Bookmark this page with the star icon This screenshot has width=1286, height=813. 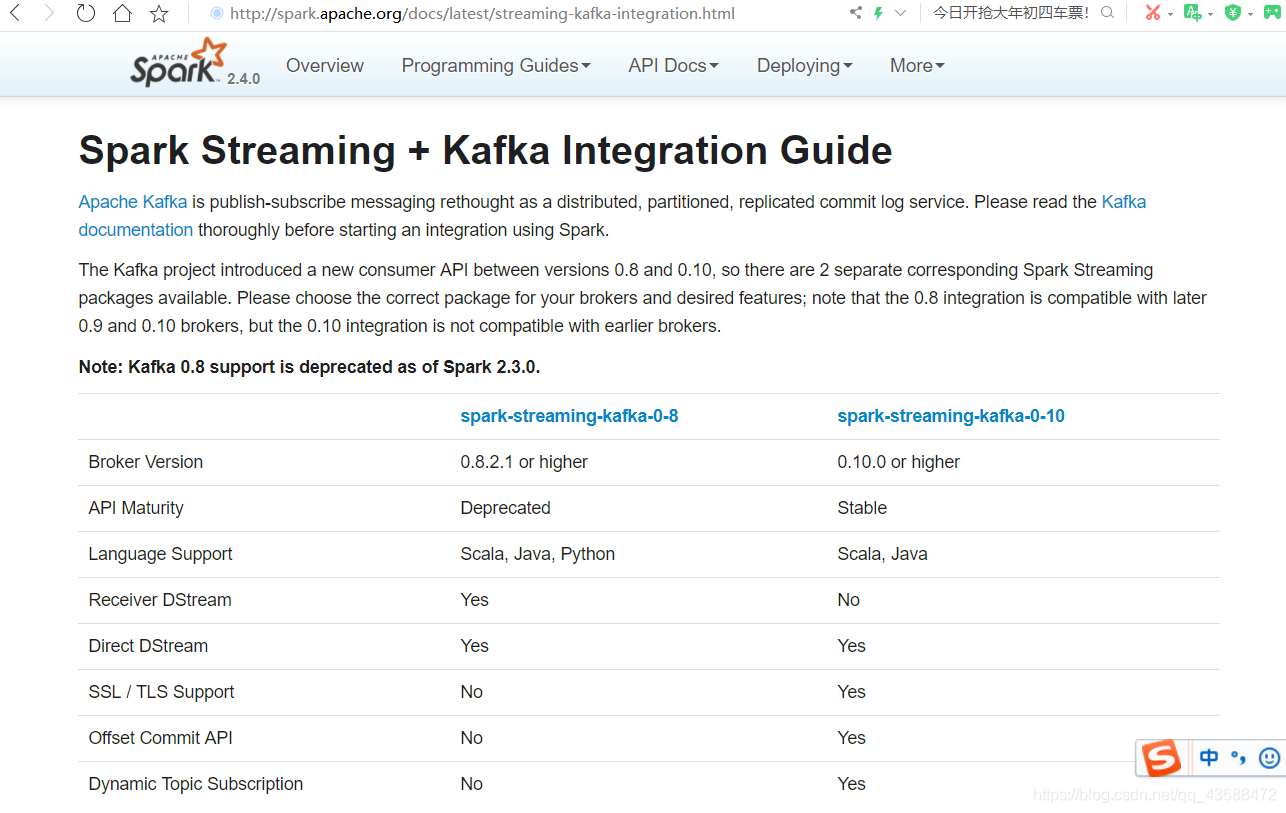(159, 13)
